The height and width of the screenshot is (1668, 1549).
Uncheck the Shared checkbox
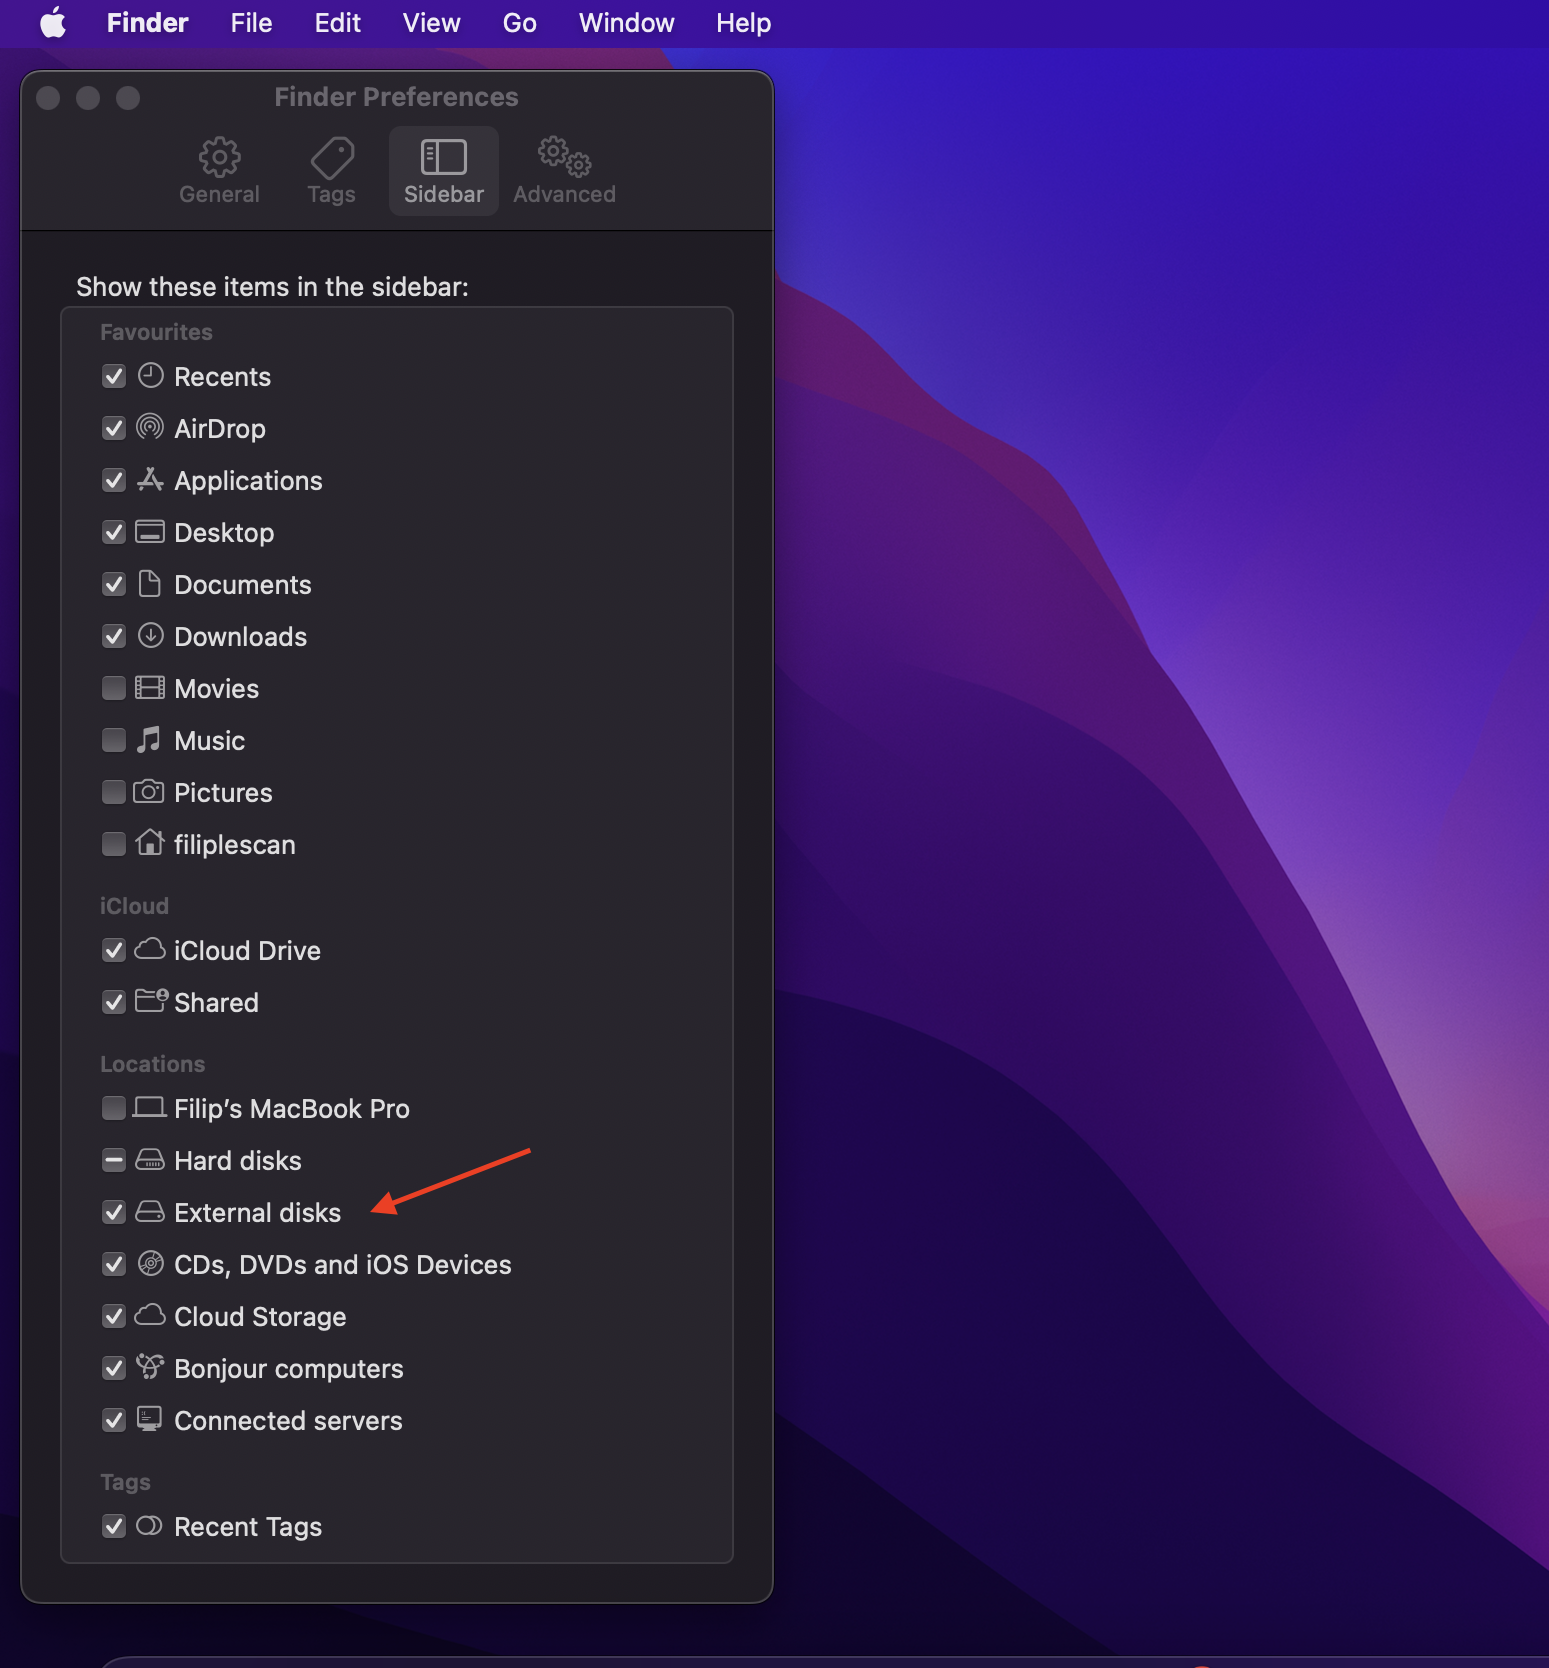point(114,1002)
